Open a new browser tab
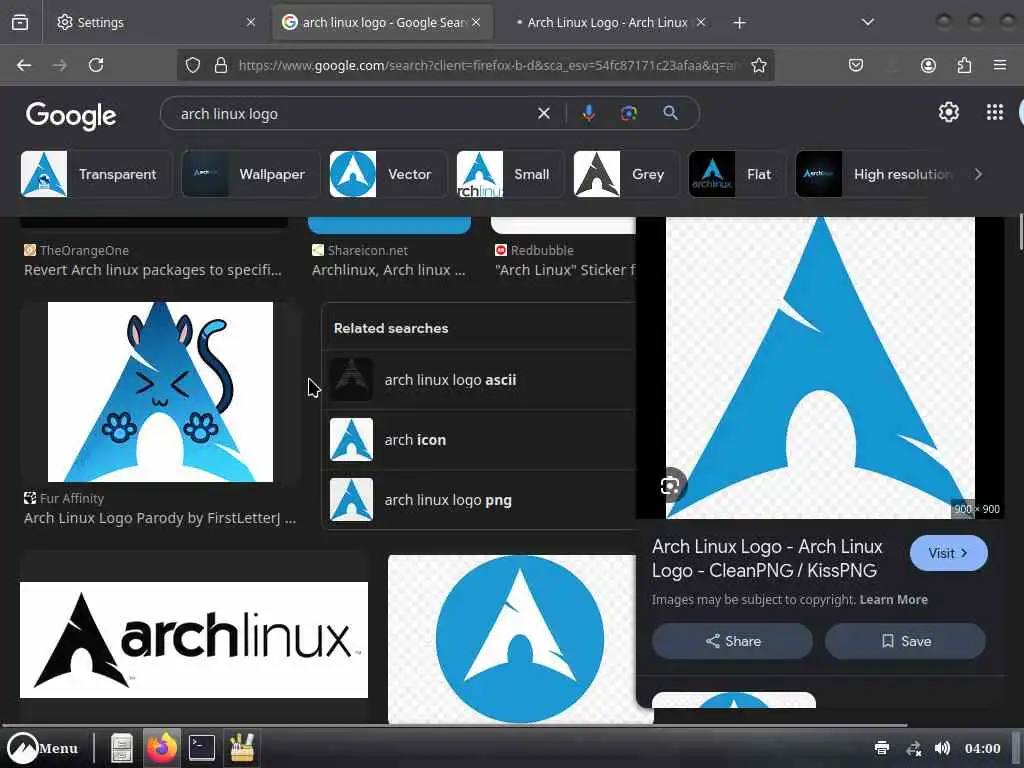Screen dimensions: 1024x768 tap(739, 23)
